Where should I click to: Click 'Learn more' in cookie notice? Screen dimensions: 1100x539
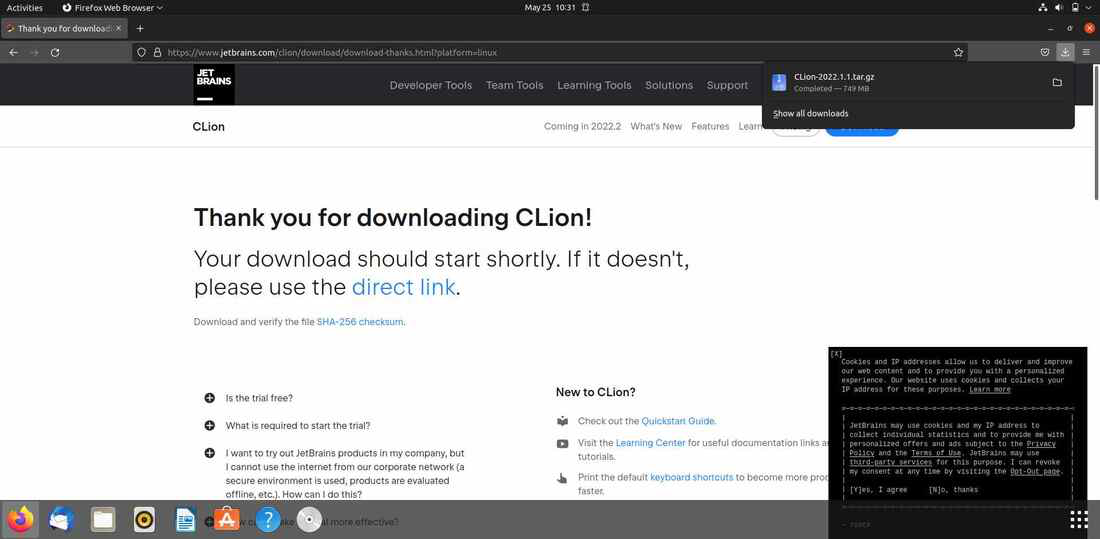989,390
